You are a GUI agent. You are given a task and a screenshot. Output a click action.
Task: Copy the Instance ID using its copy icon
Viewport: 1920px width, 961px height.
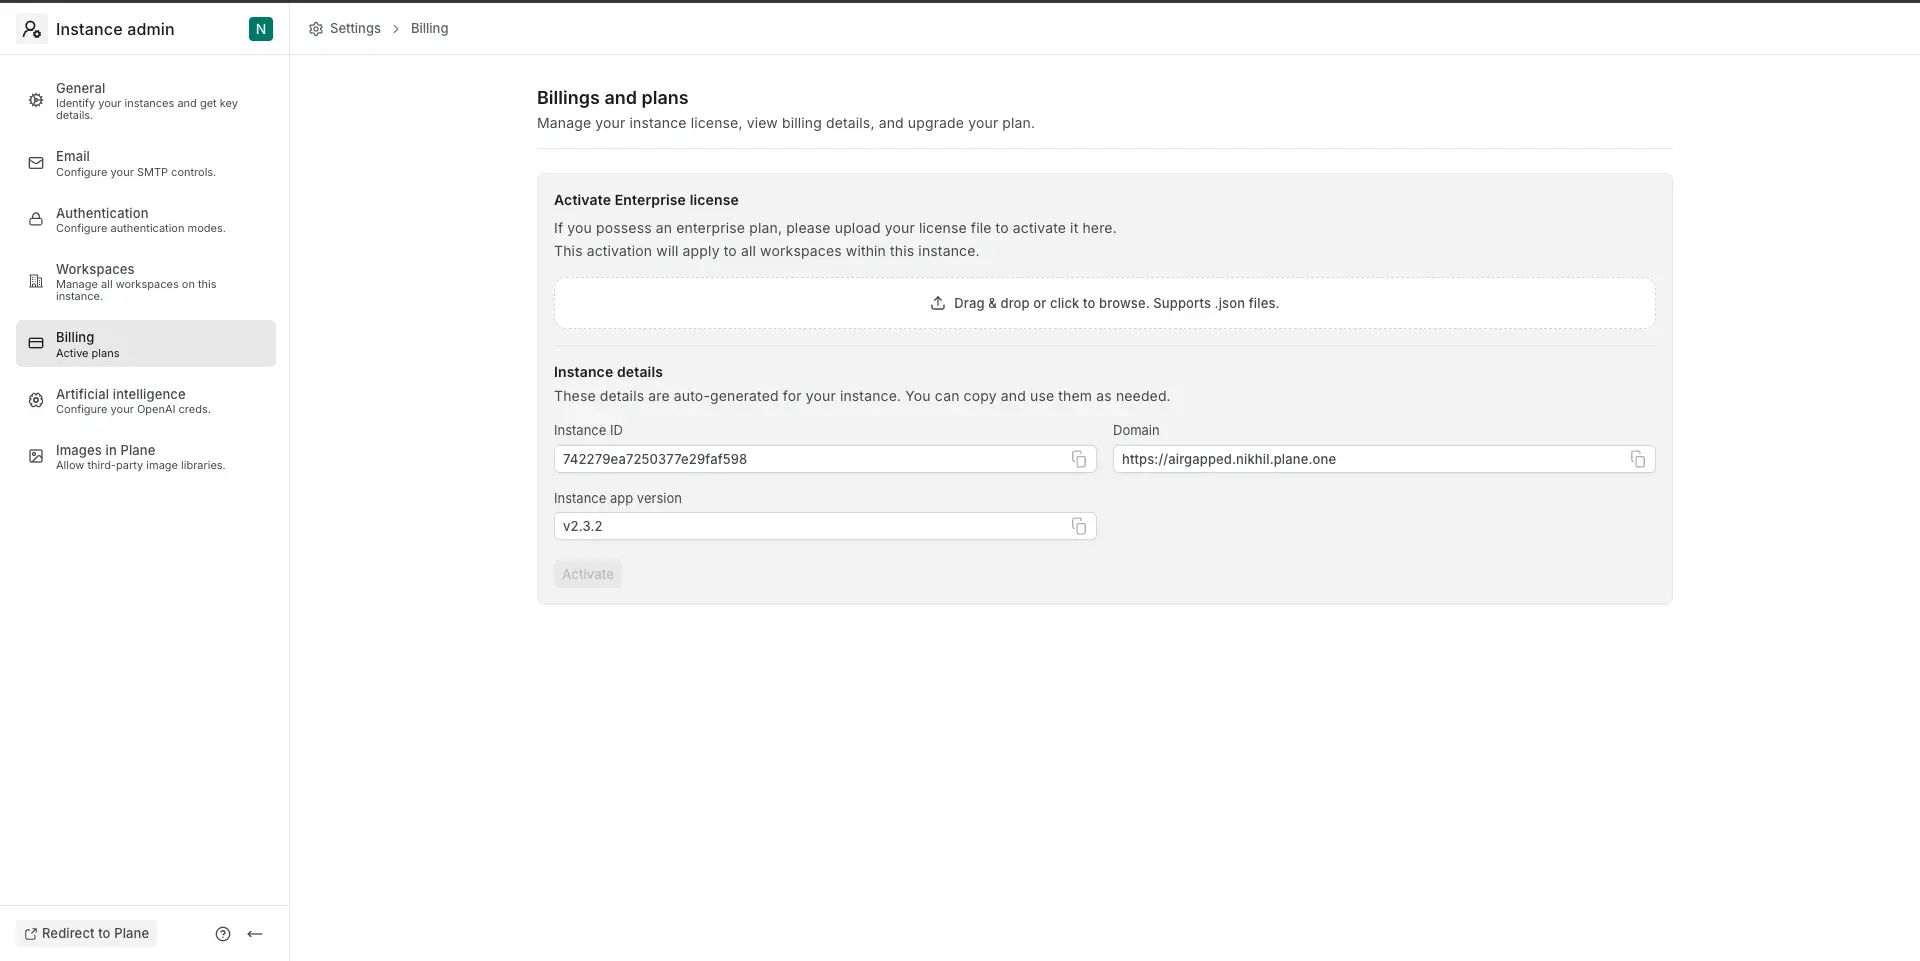tap(1079, 459)
